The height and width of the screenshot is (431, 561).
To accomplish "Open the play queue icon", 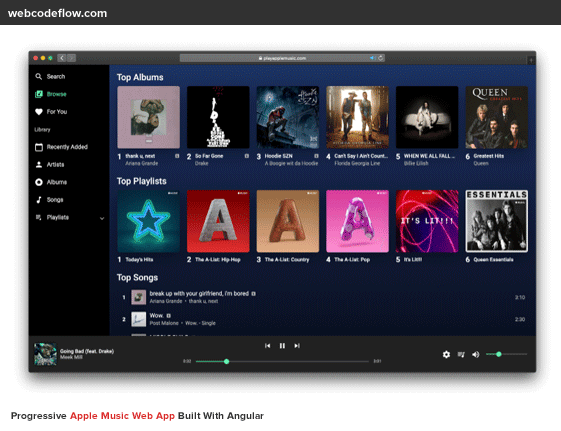I will 461,354.
